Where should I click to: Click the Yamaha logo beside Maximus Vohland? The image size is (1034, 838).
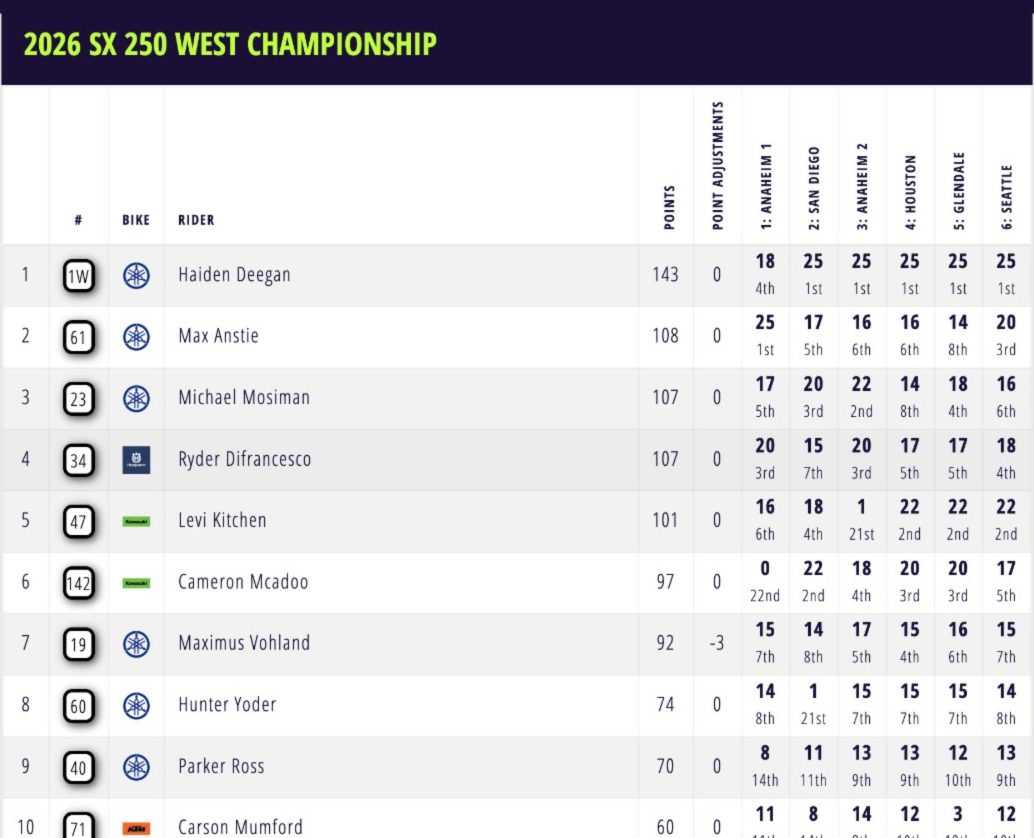point(136,644)
